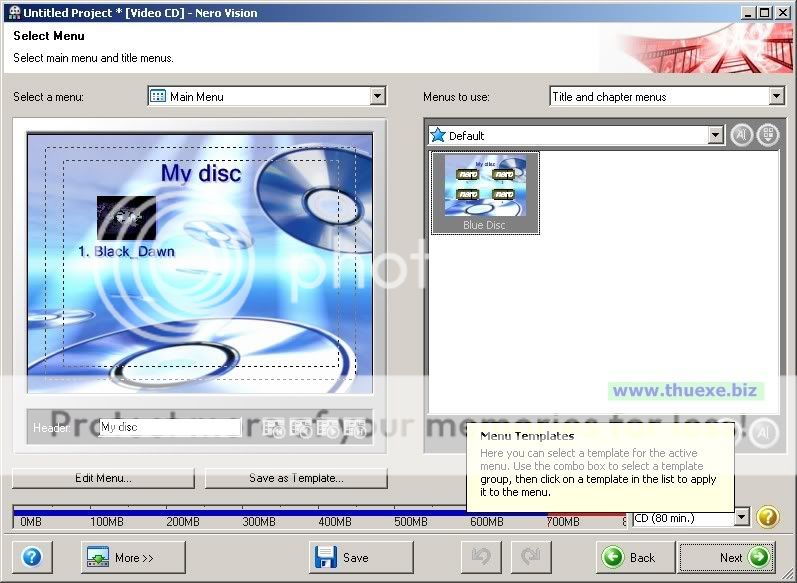Click first navigation icon beside Header field
The width and height of the screenshot is (797, 583).
[x=273, y=428]
